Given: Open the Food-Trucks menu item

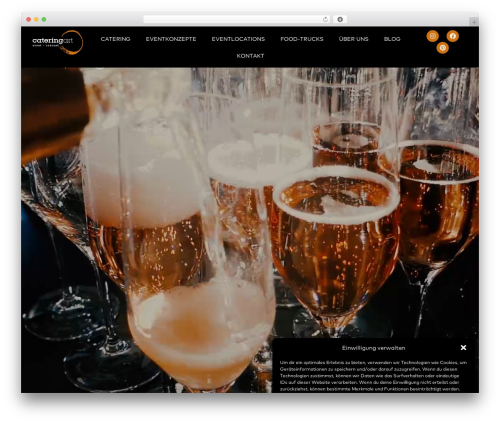Looking at the screenshot, I should click(x=302, y=39).
